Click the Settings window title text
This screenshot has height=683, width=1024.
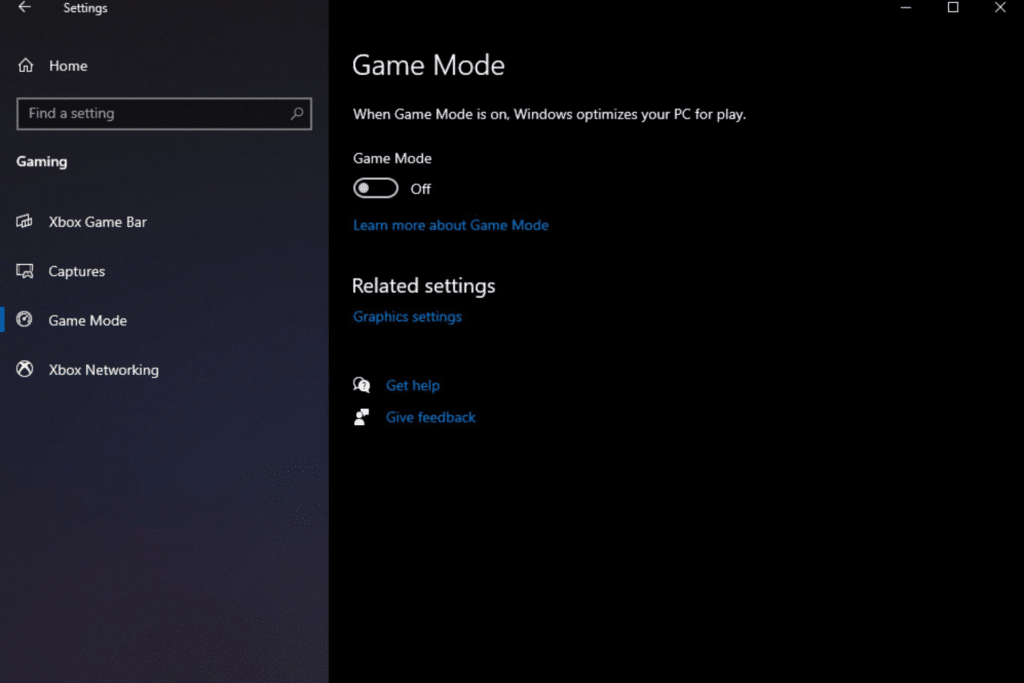(86, 8)
